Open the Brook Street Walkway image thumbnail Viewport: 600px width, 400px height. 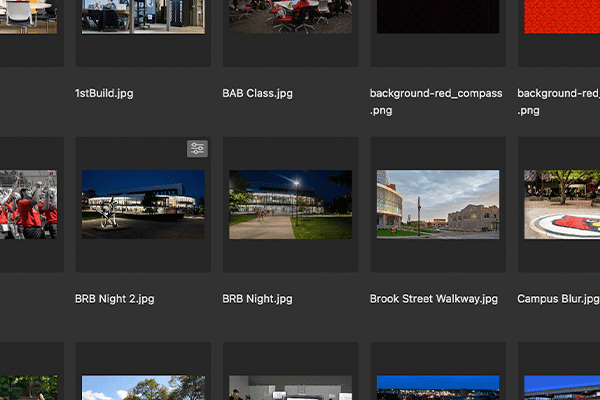(437, 204)
